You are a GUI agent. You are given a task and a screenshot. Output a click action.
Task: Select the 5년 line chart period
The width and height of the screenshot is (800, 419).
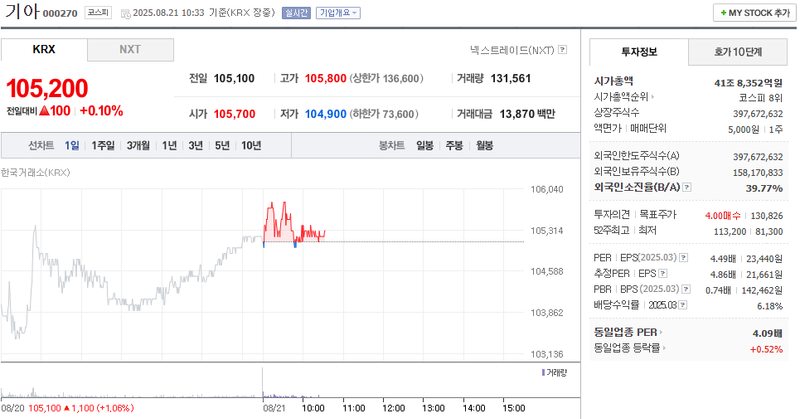[222, 145]
